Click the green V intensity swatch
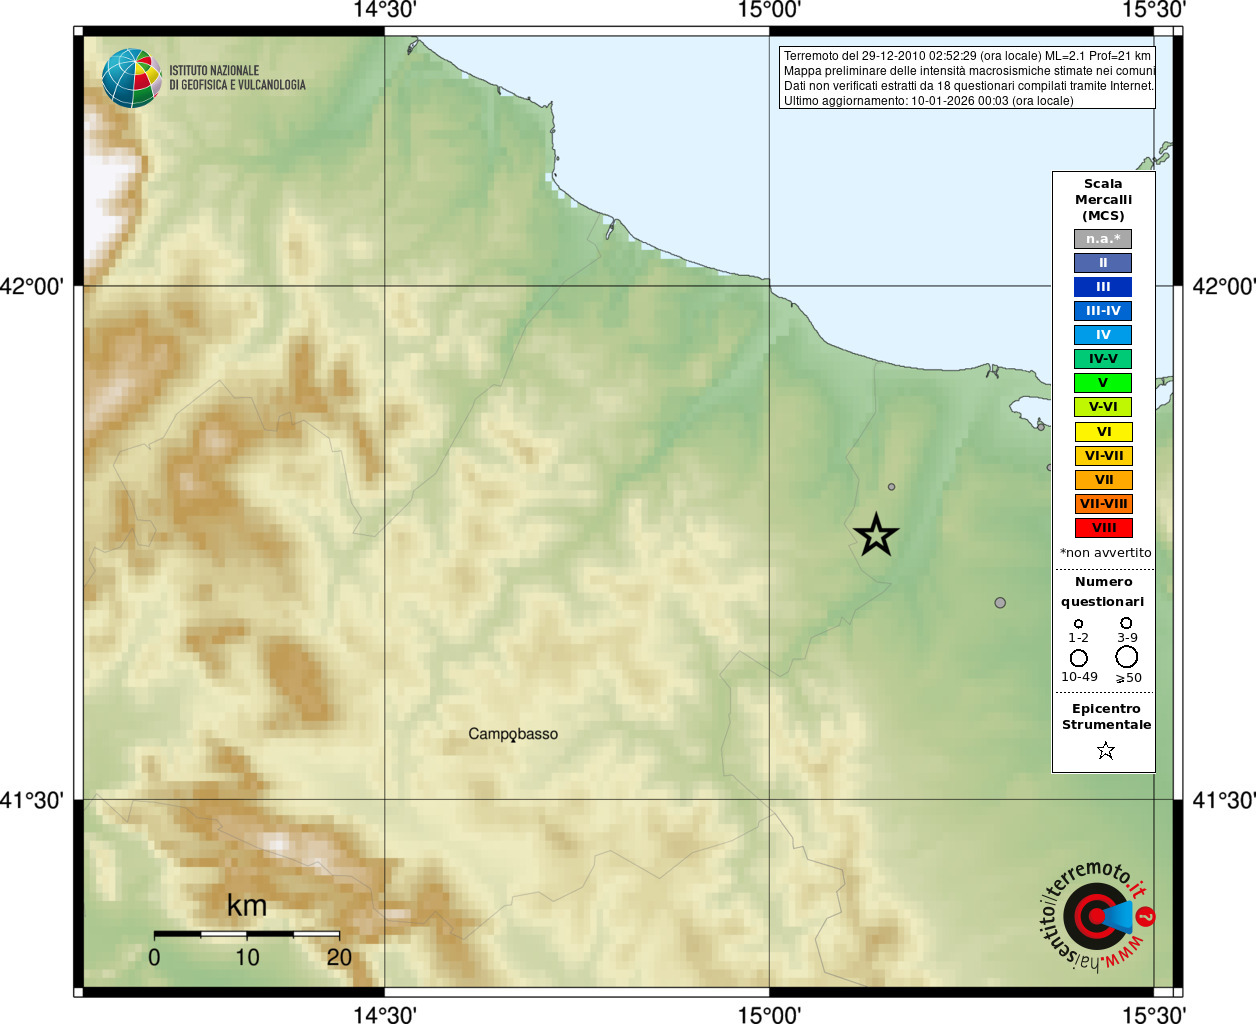This screenshot has width=1256, height=1024. point(1103,383)
